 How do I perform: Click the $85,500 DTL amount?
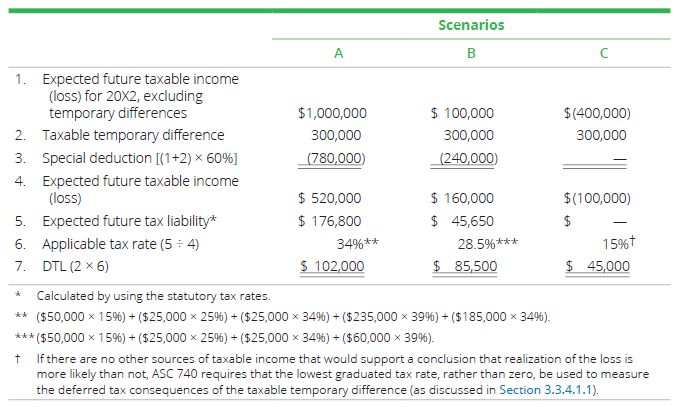click(x=465, y=267)
